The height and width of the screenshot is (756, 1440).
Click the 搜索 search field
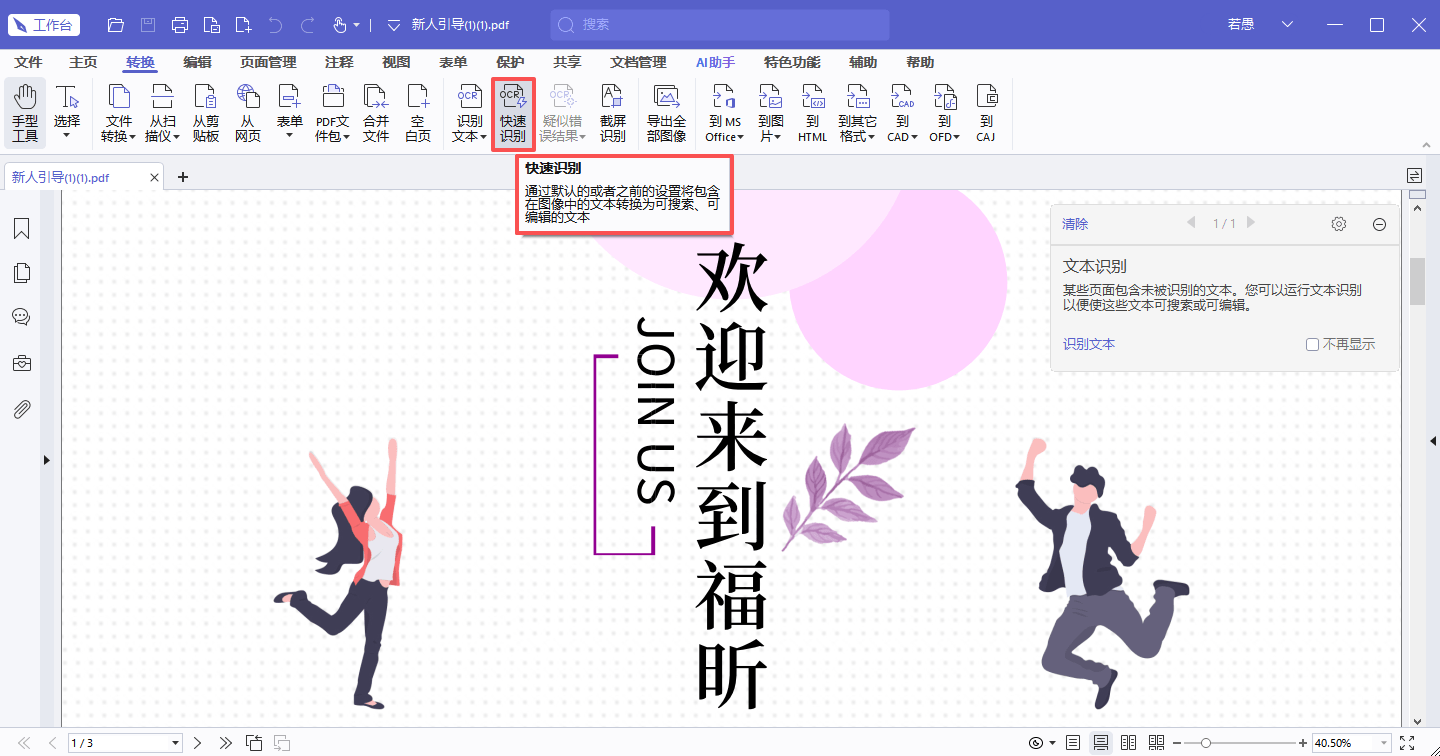click(720, 25)
